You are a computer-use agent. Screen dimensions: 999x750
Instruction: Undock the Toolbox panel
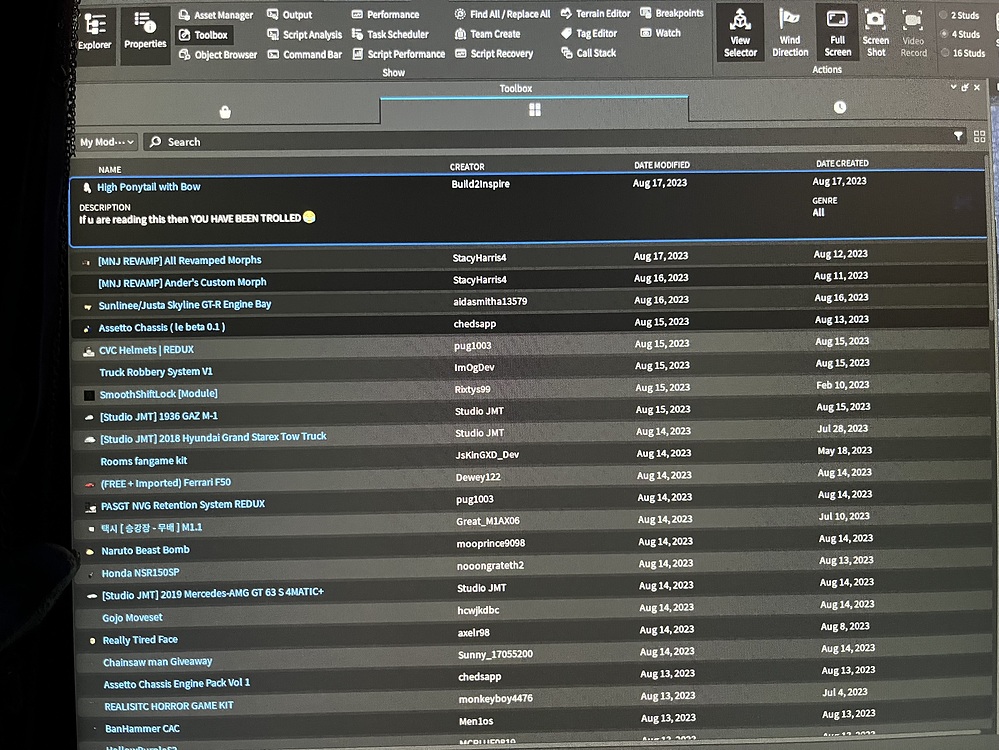tap(965, 87)
